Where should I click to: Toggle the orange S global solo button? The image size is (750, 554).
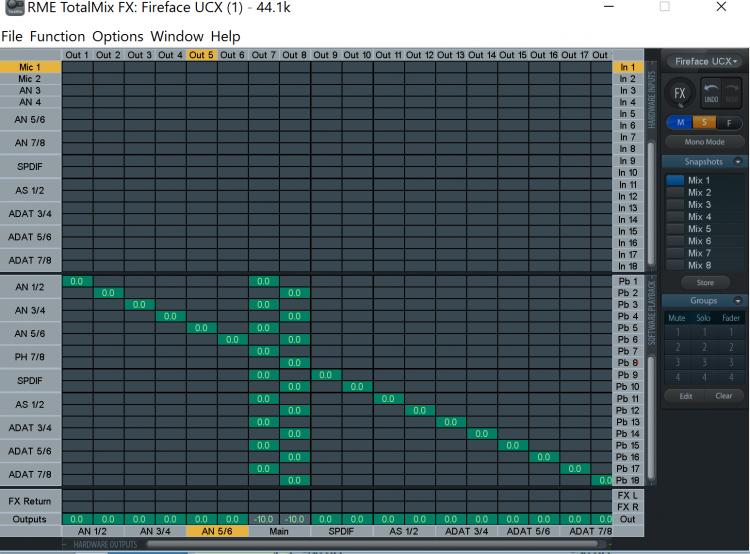click(705, 122)
